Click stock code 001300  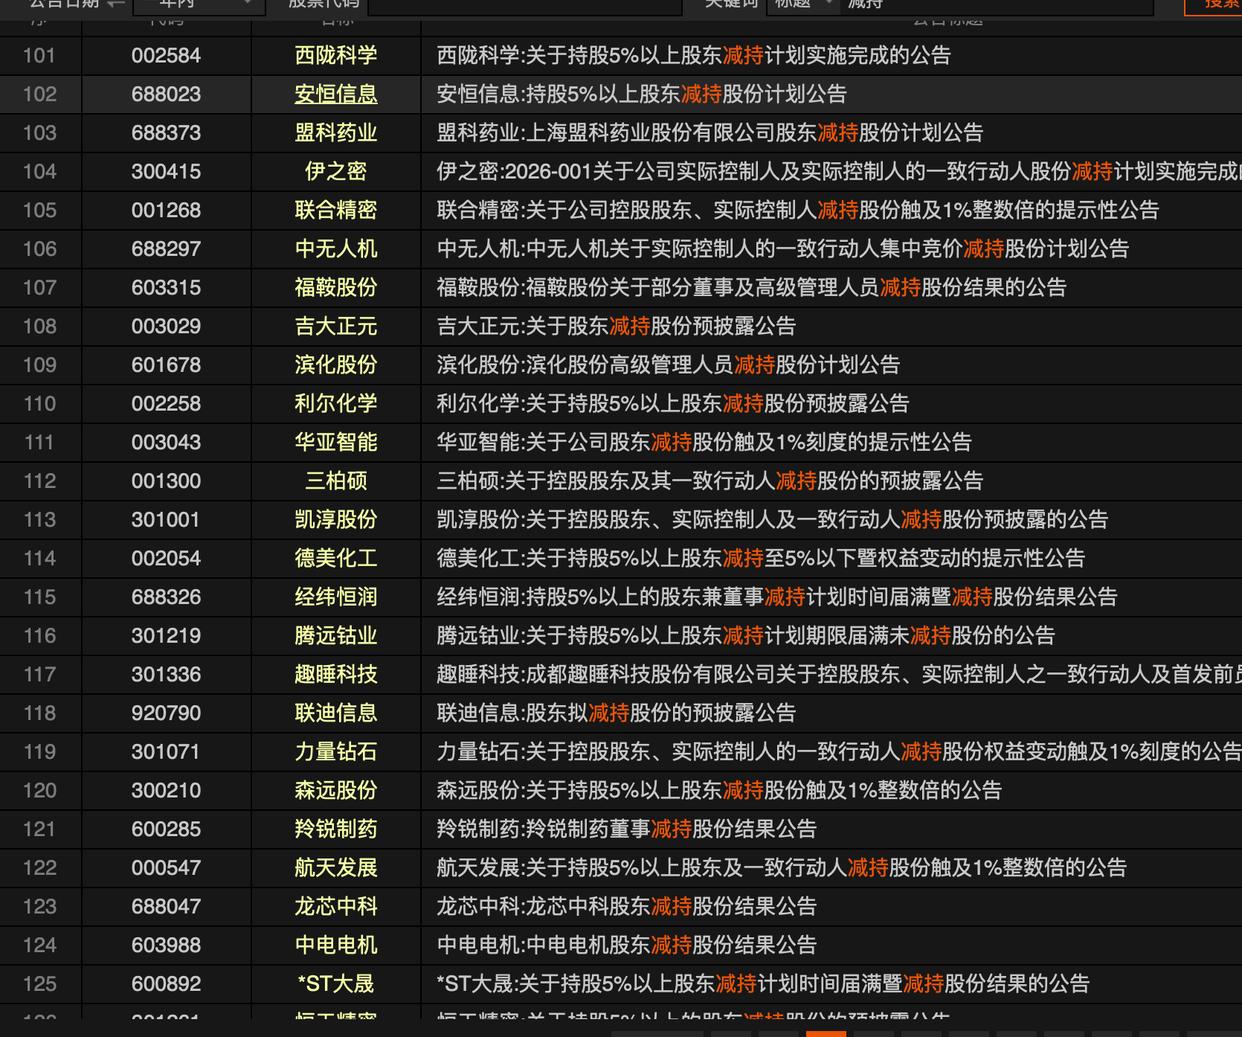tap(166, 481)
